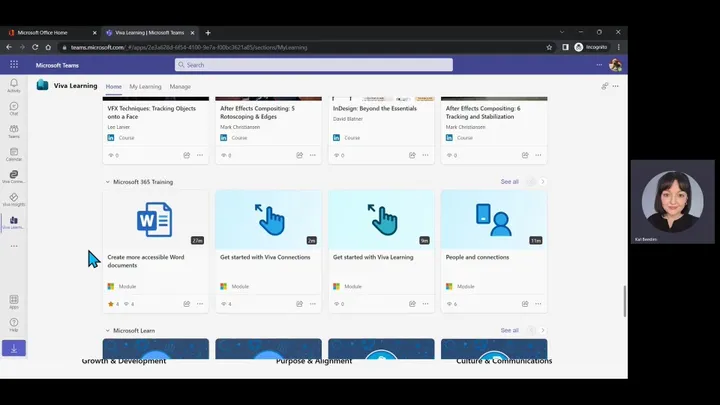Open Word document module thumbnail
This screenshot has height=405, width=720.
tap(156, 220)
